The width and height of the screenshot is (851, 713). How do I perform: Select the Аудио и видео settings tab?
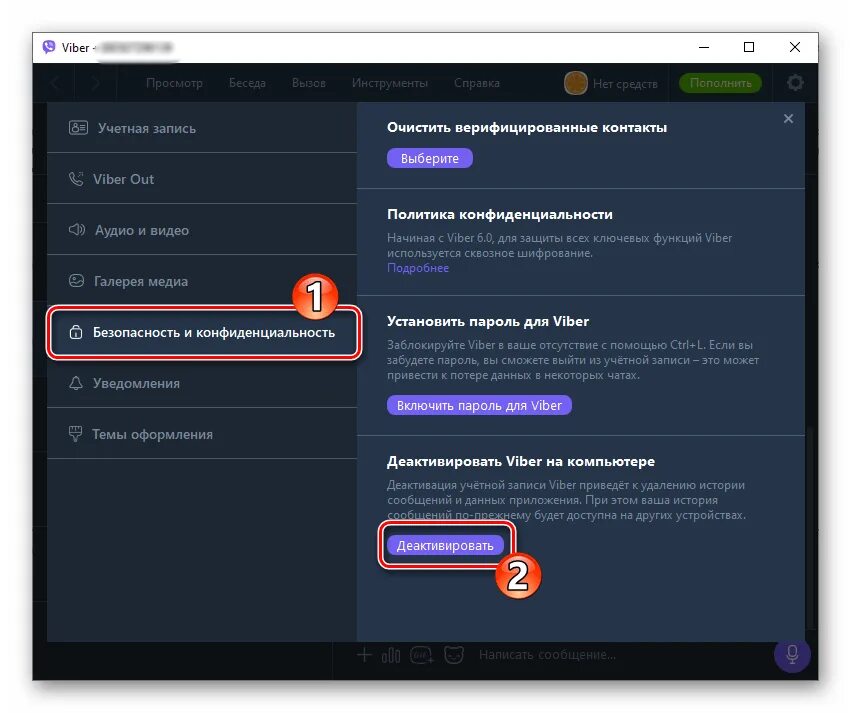coord(202,230)
